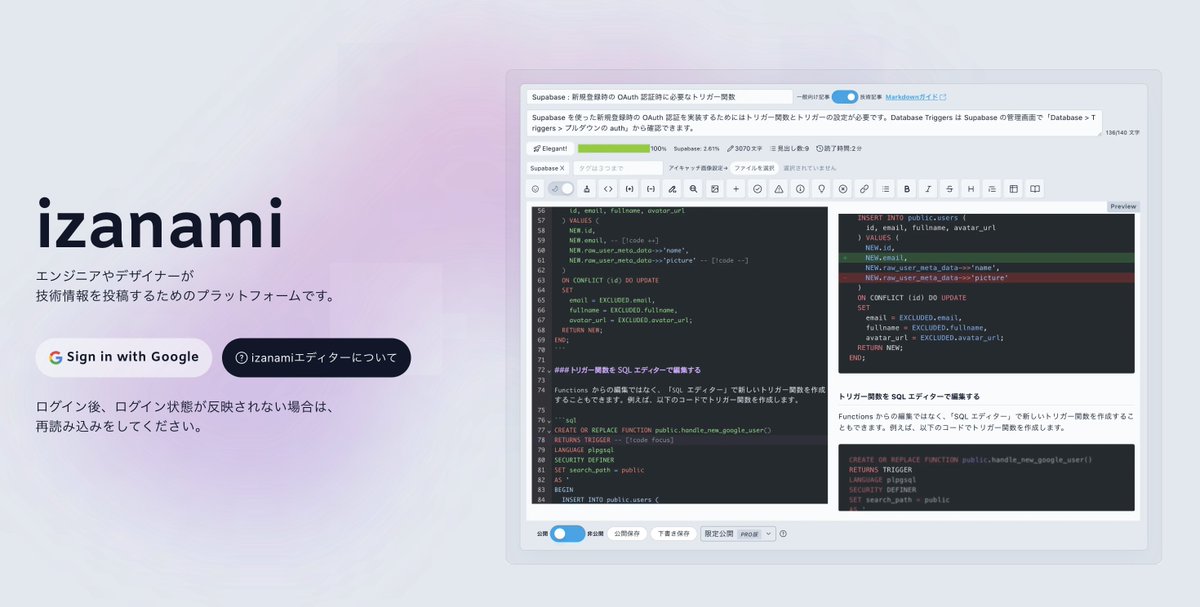Screen dimensions: 1200x607
Task: Insert an info circle callout
Action: 800,188
